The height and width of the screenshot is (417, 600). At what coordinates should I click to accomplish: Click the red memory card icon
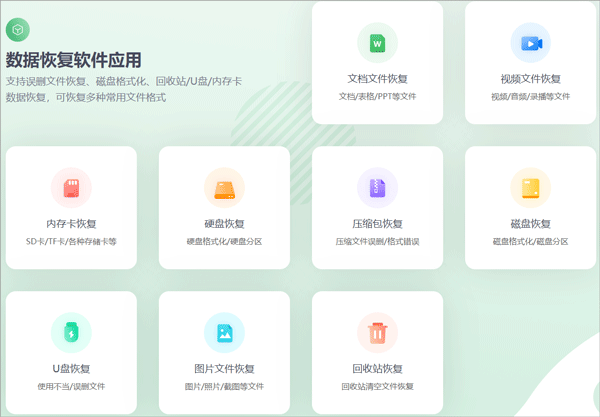coord(71,187)
